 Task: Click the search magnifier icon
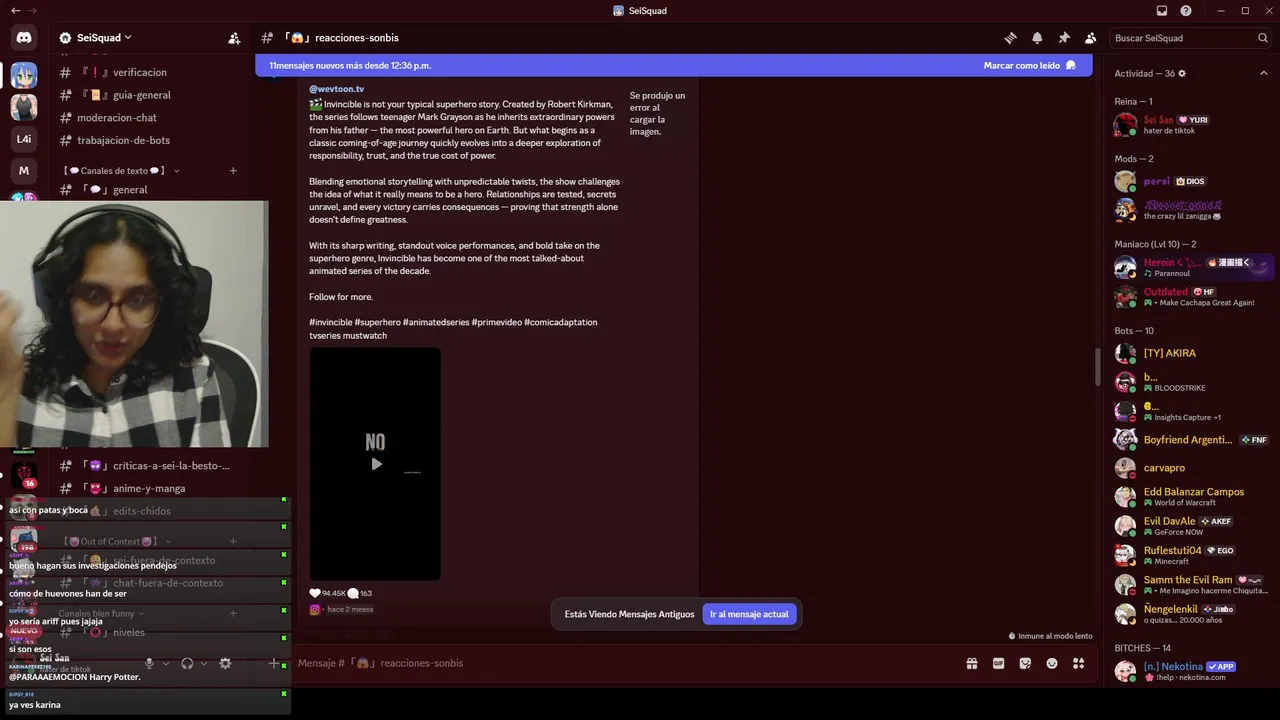point(1263,38)
